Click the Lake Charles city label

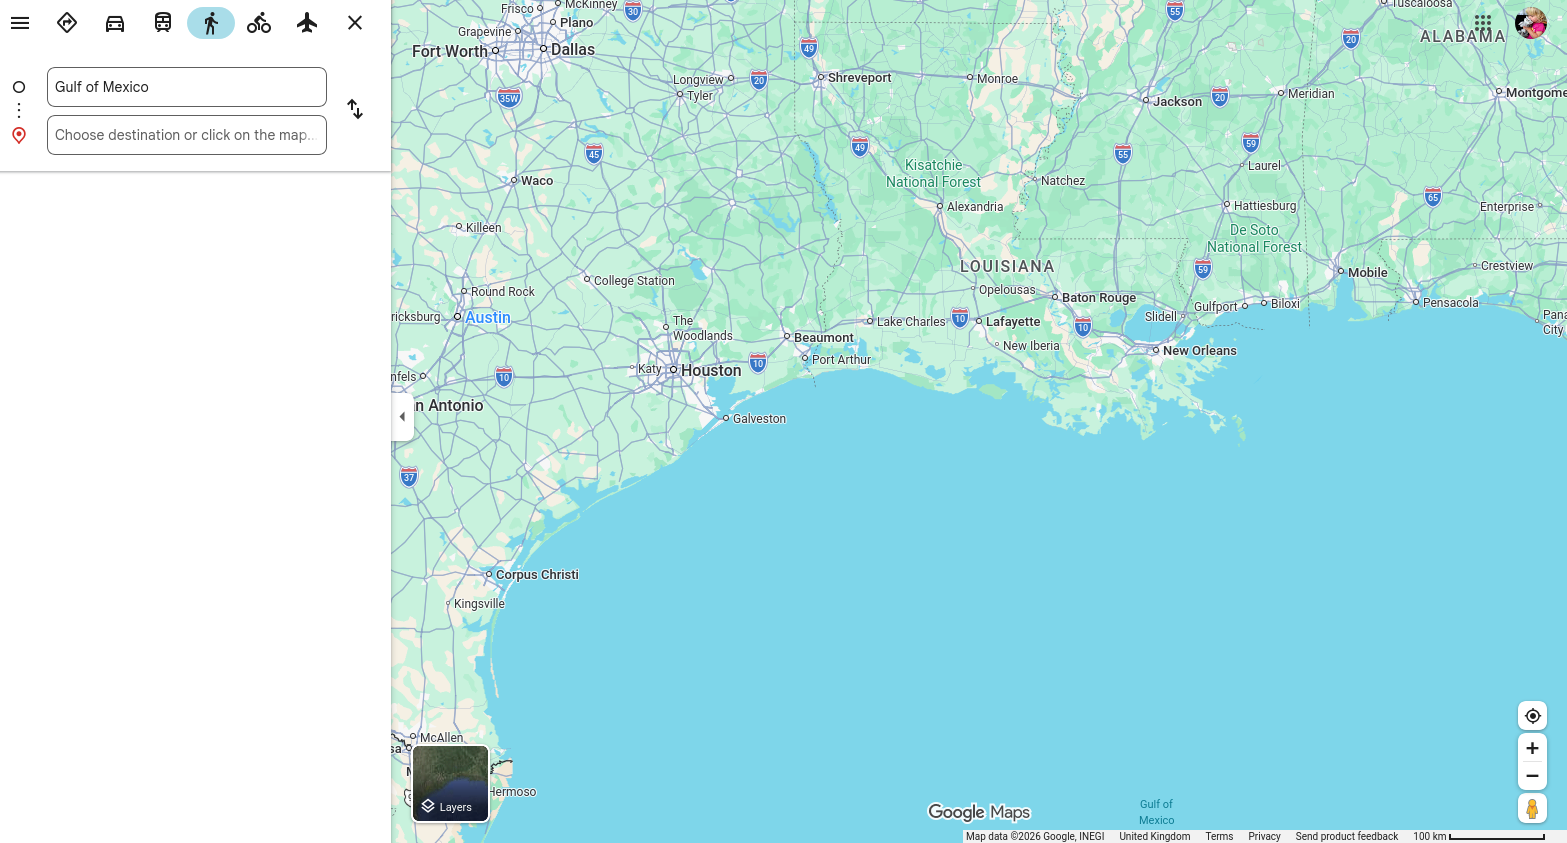911,322
